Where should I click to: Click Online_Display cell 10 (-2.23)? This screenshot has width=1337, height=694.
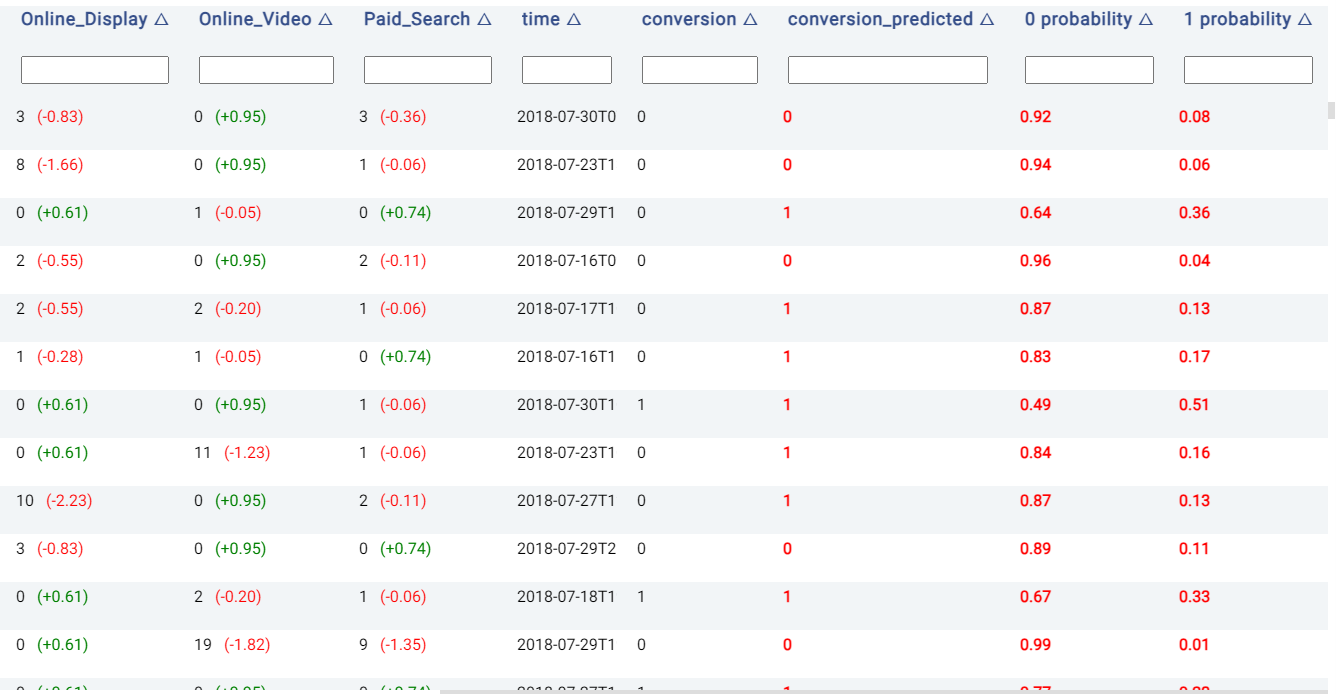54,501
